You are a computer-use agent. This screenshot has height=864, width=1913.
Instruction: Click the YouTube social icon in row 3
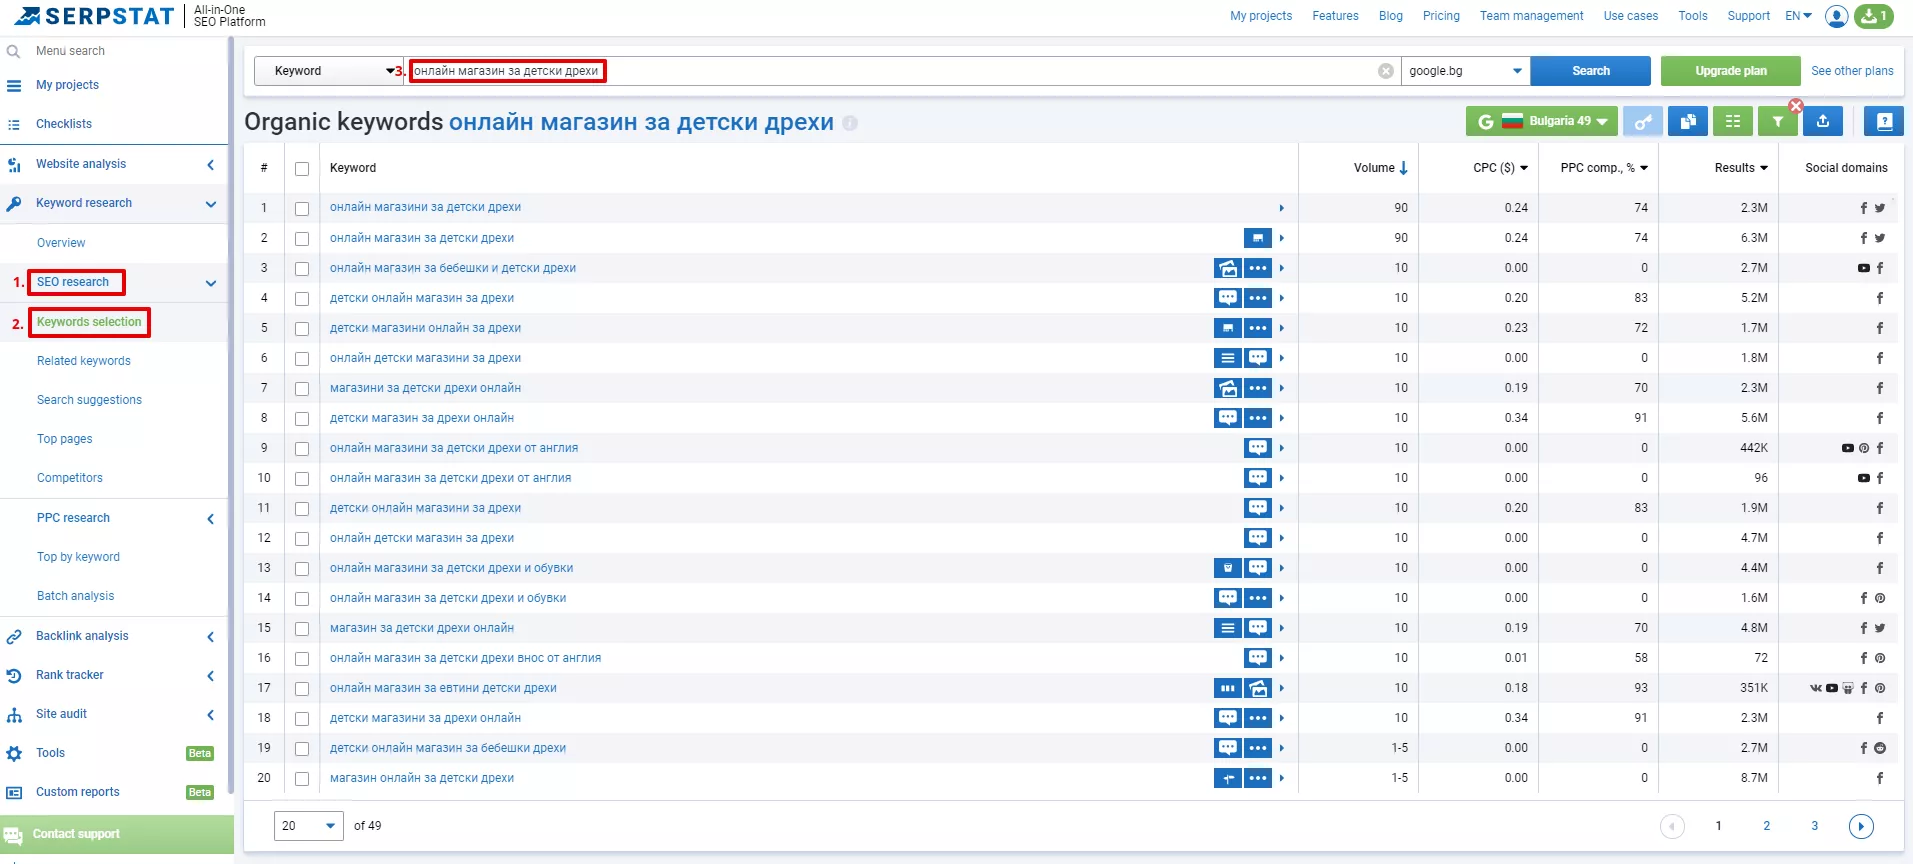click(1863, 268)
